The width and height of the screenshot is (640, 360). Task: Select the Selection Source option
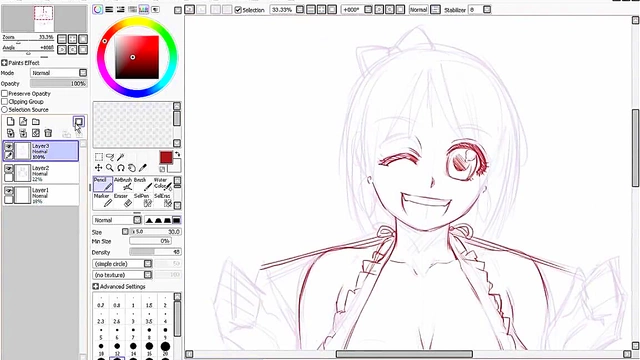coord(4,110)
